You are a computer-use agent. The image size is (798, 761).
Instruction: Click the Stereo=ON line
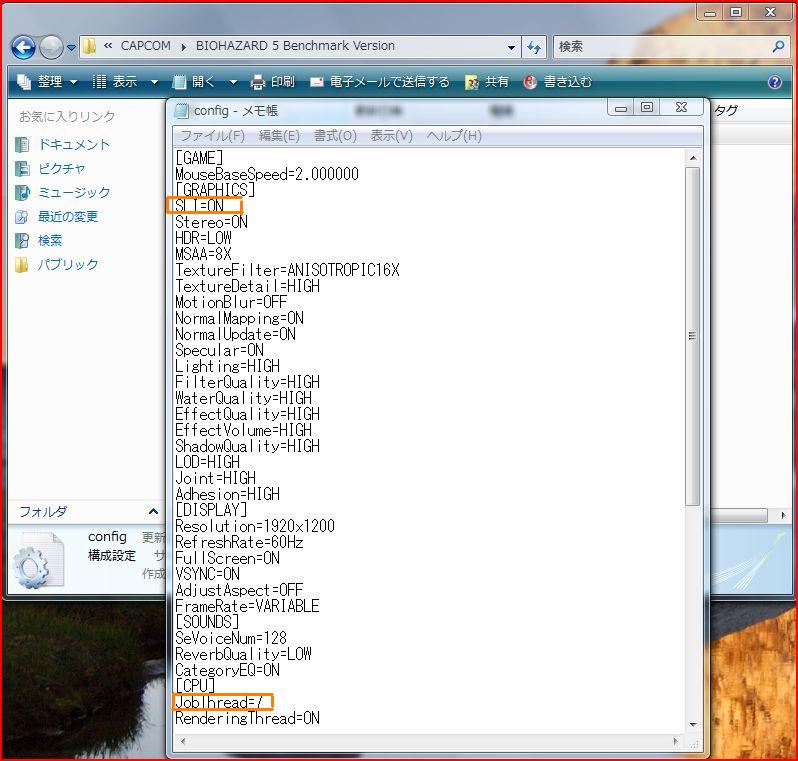[211, 222]
